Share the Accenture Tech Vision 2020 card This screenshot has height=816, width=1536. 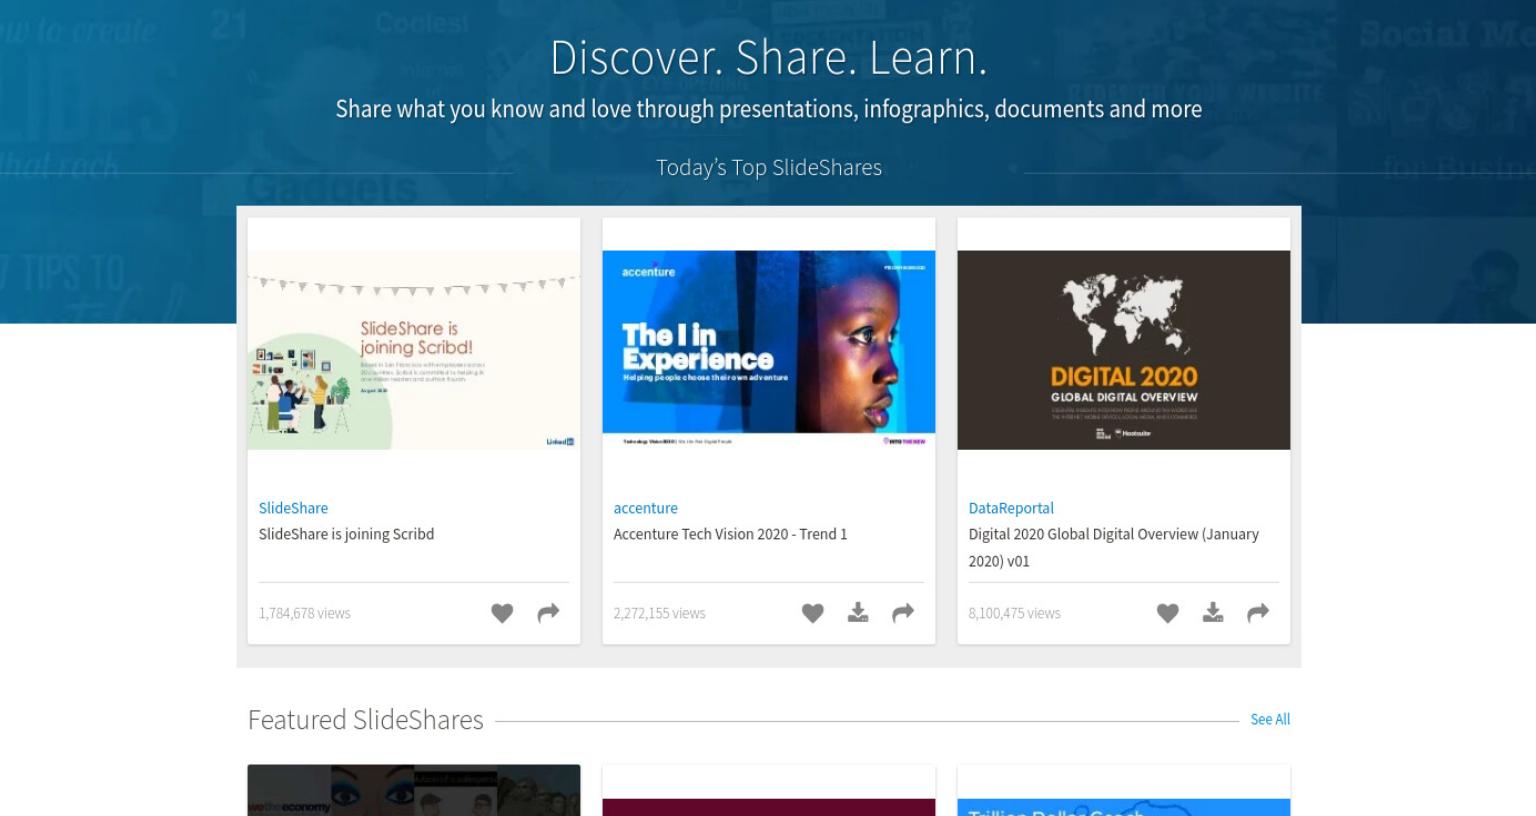tap(903, 613)
